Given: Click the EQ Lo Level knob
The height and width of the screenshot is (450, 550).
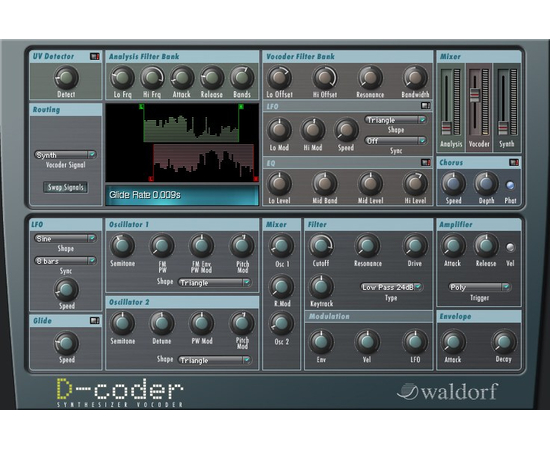Looking at the screenshot, I should pos(279,183).
